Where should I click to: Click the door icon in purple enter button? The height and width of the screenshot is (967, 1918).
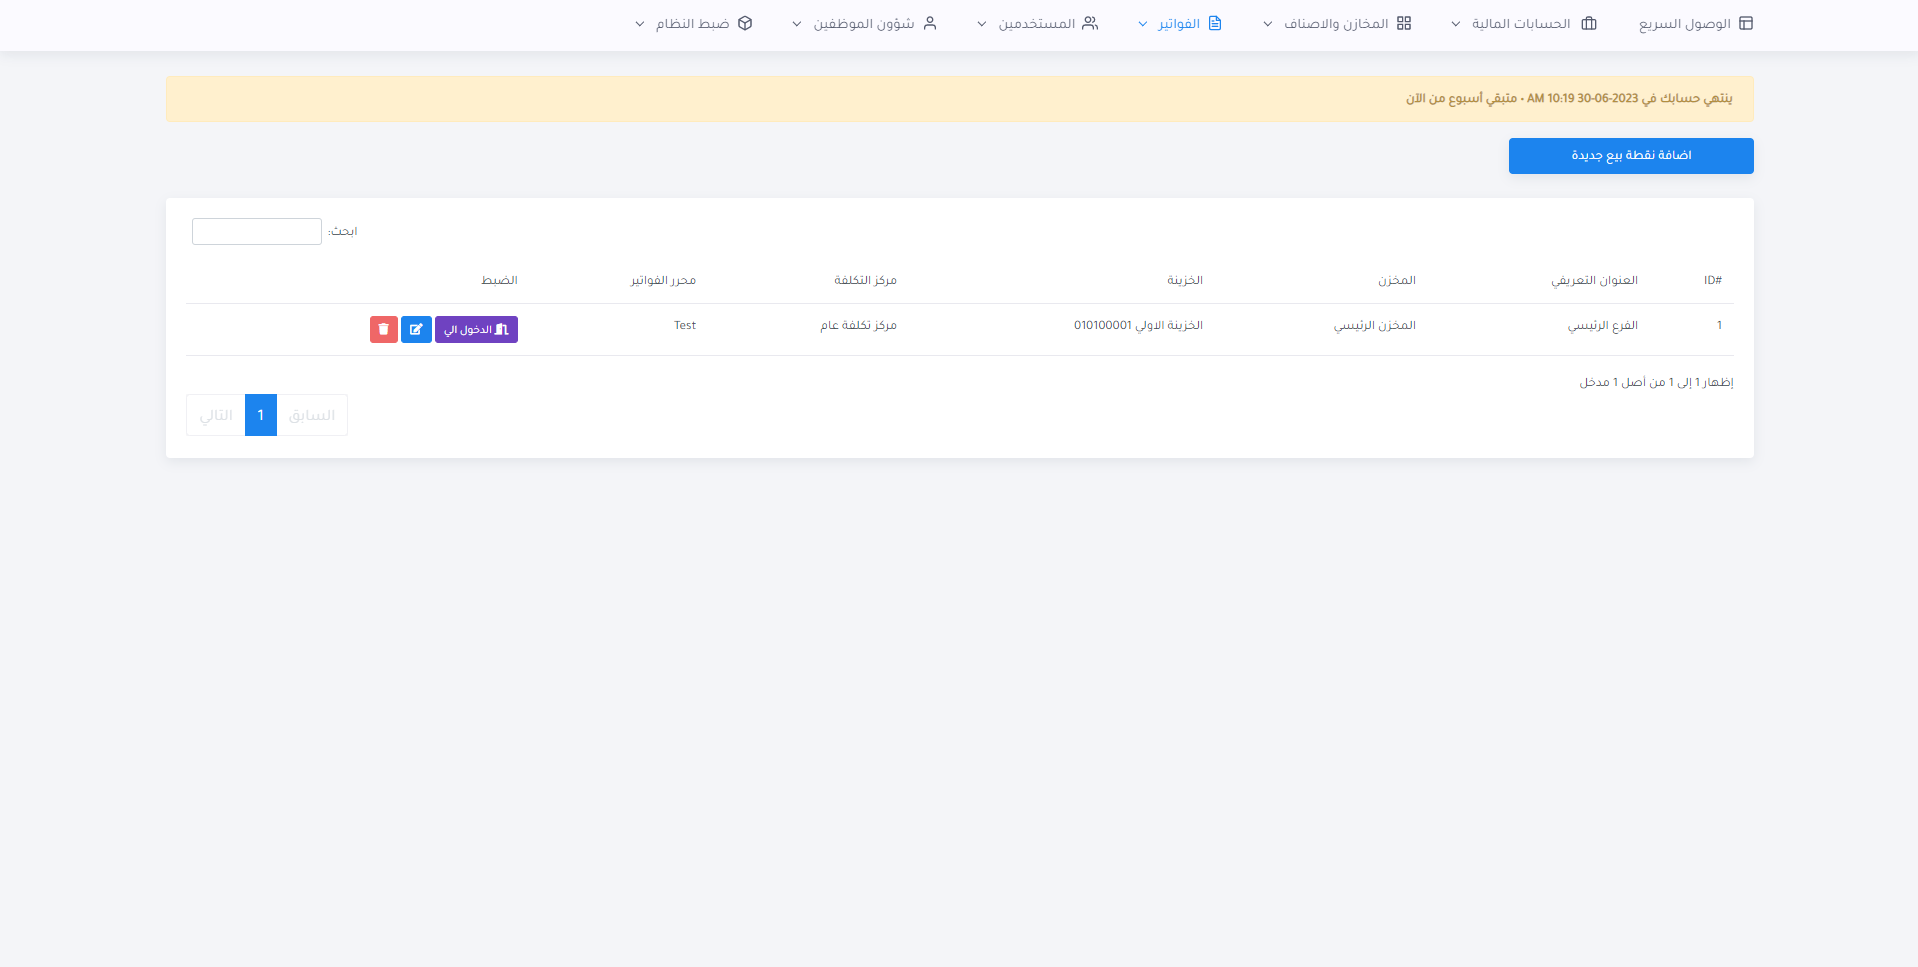click(502, 329)
